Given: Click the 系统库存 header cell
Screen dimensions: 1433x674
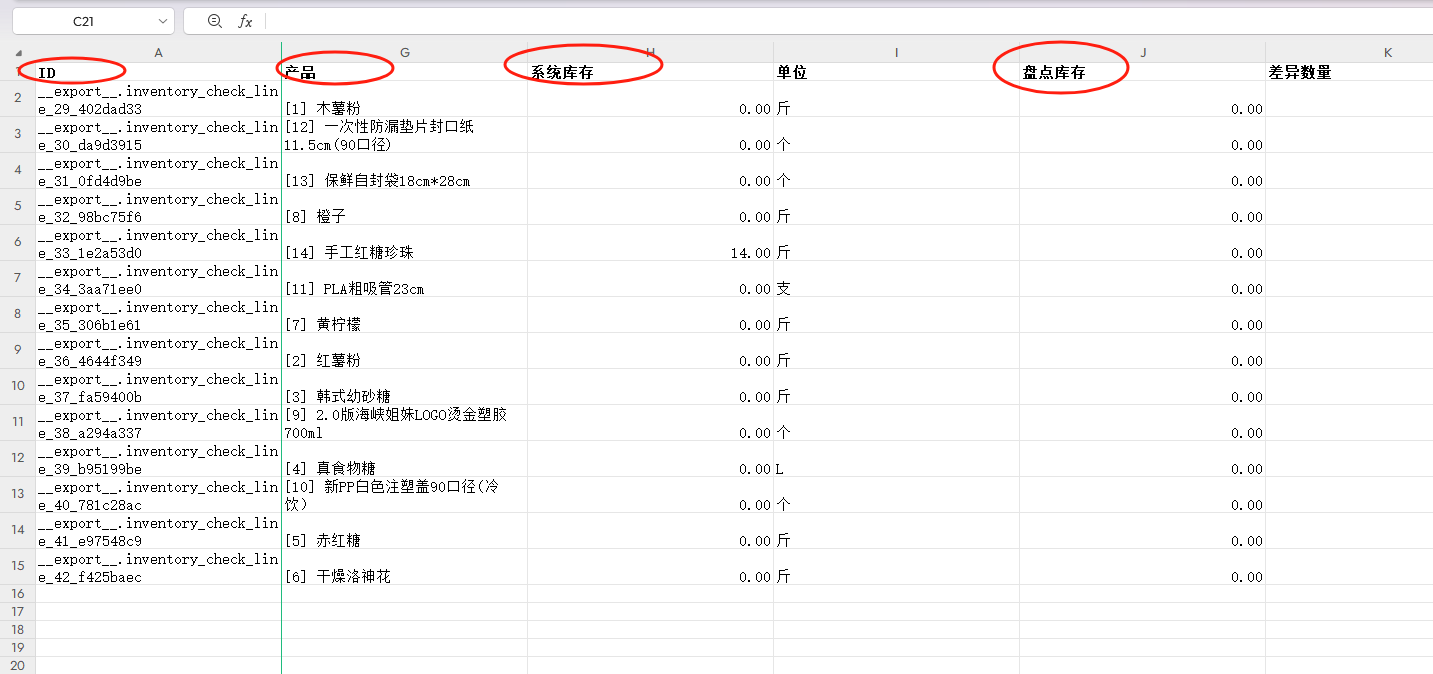Looking at the screenshot, I should tap(650, 72).
